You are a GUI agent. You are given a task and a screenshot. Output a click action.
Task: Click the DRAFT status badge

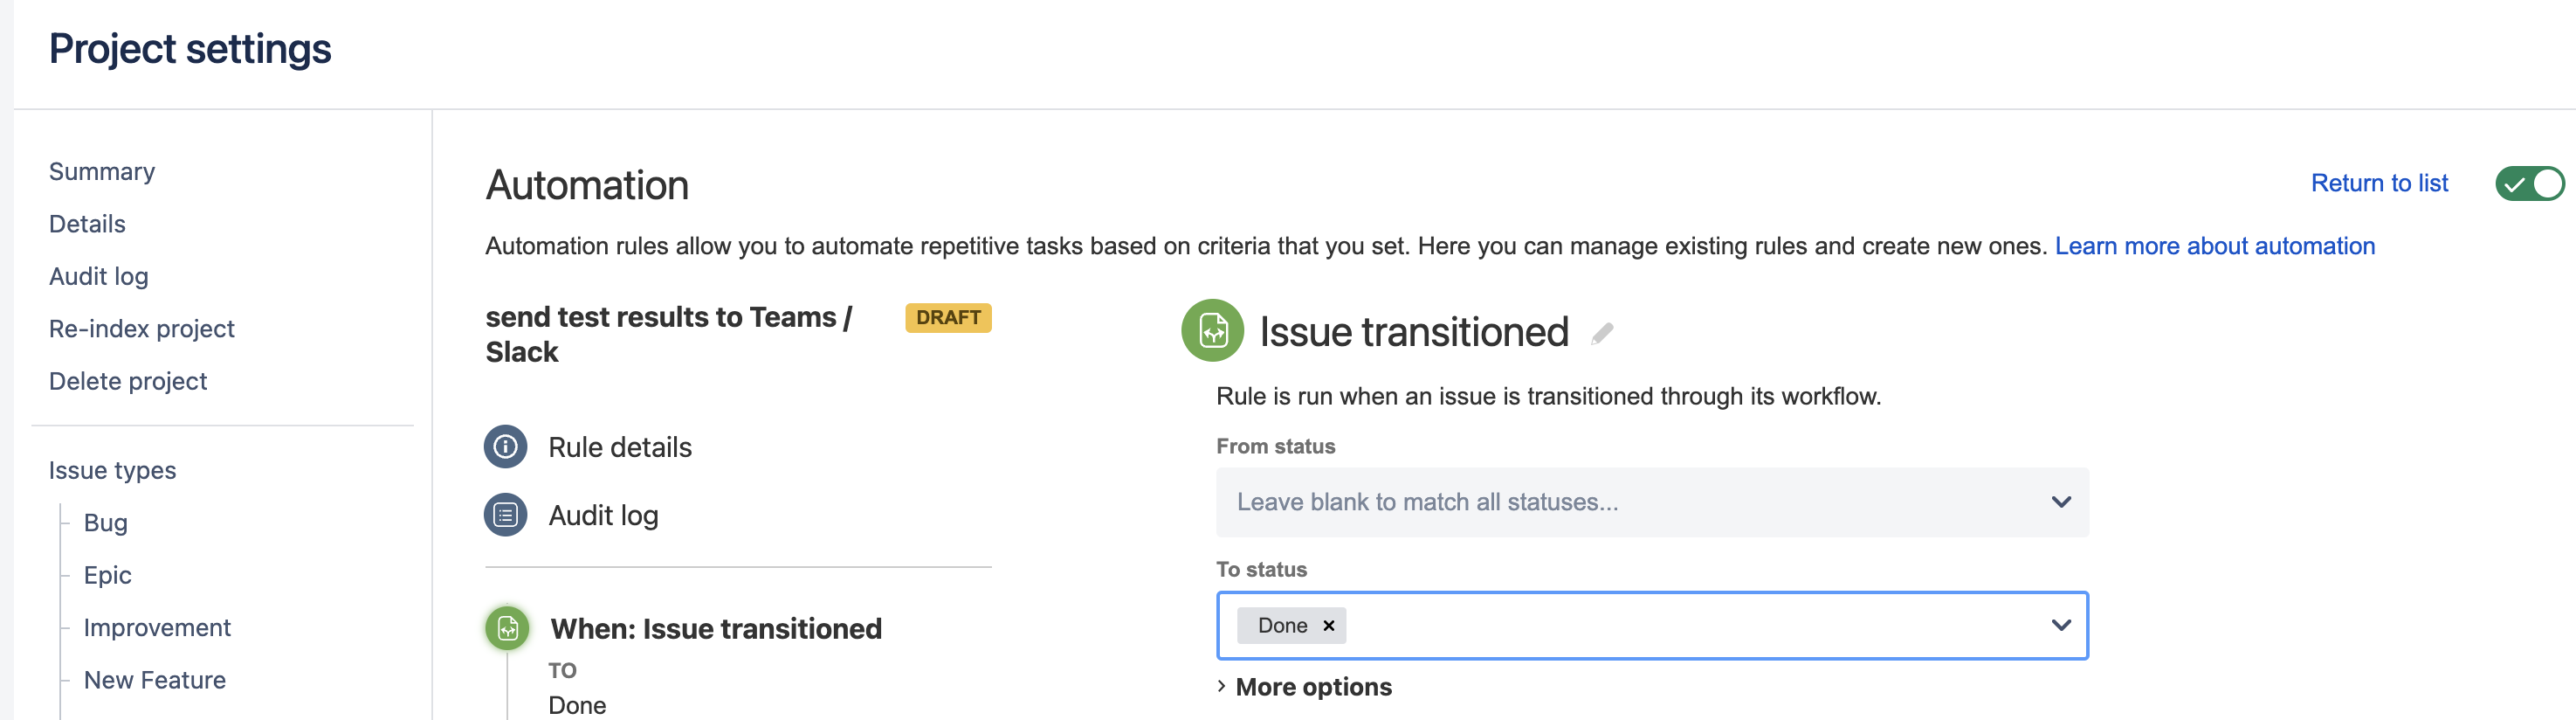click(947, 317)
